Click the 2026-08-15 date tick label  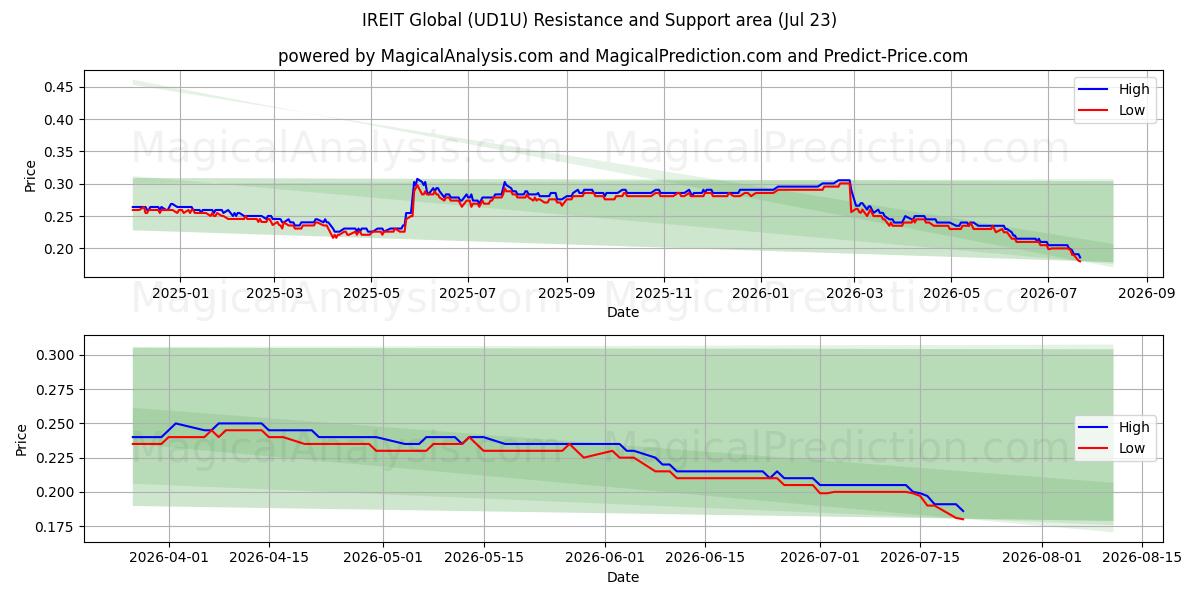1143,558
